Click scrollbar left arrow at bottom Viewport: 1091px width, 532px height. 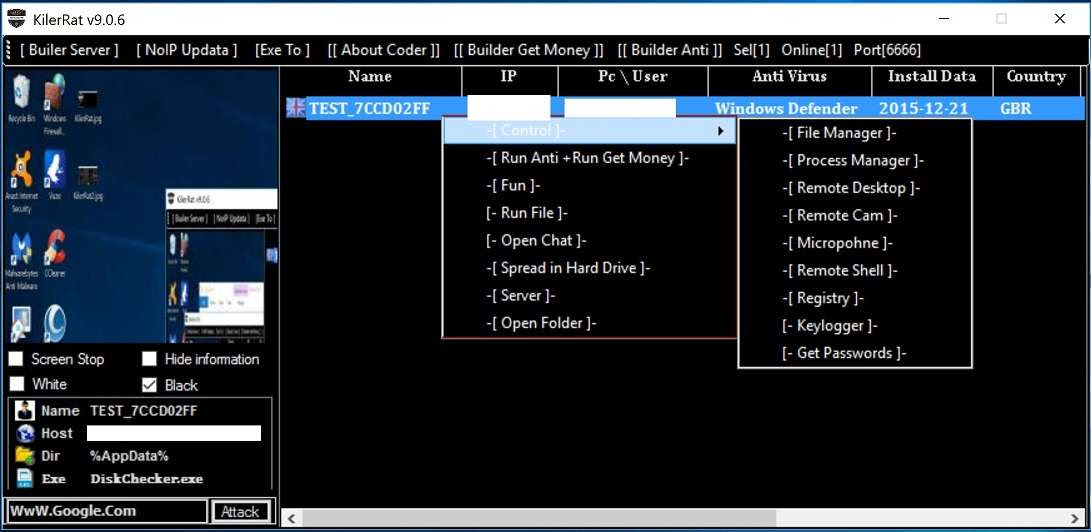pyautogui.click(x=292, y=517)
